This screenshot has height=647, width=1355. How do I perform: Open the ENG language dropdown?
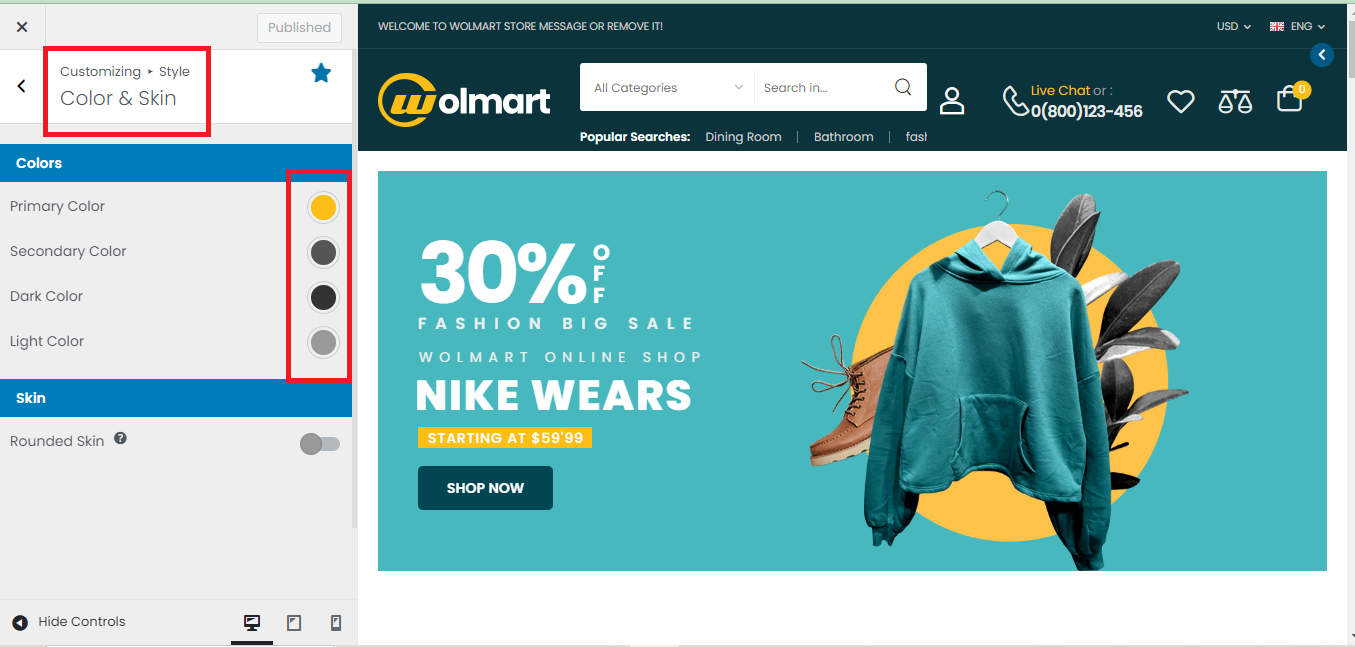pos(1297,27)
